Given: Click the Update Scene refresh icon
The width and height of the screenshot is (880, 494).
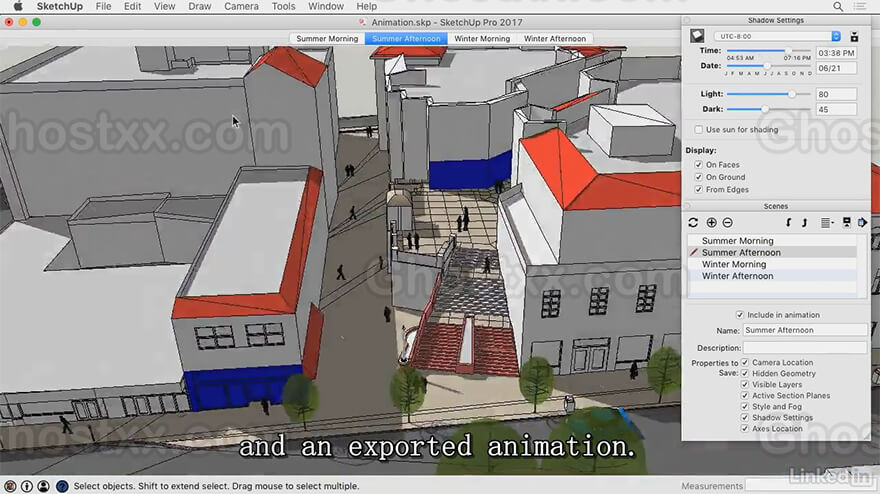Looking at the screenshot, I should click(x=693, y=223).
